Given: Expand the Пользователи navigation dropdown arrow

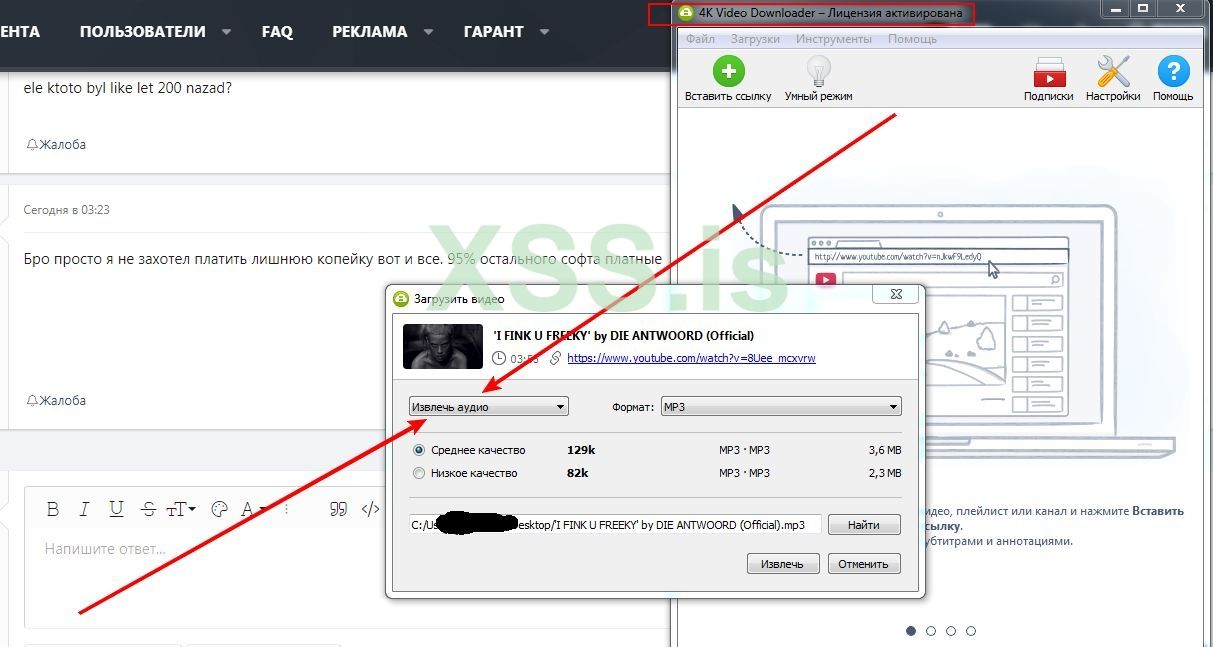Looking at the screenshot, I should 226,32.
